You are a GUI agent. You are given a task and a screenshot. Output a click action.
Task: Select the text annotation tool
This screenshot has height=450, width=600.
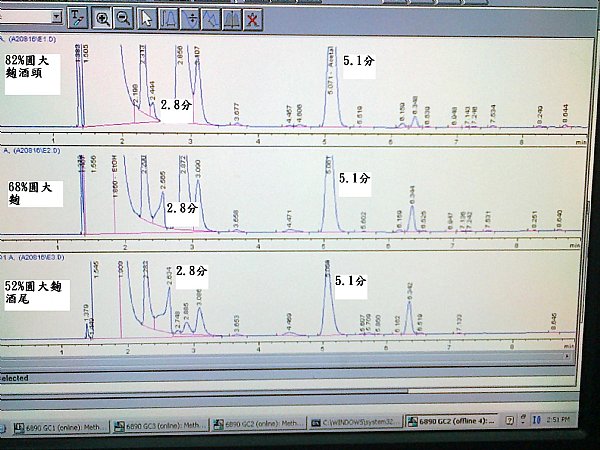pos(78,18)
